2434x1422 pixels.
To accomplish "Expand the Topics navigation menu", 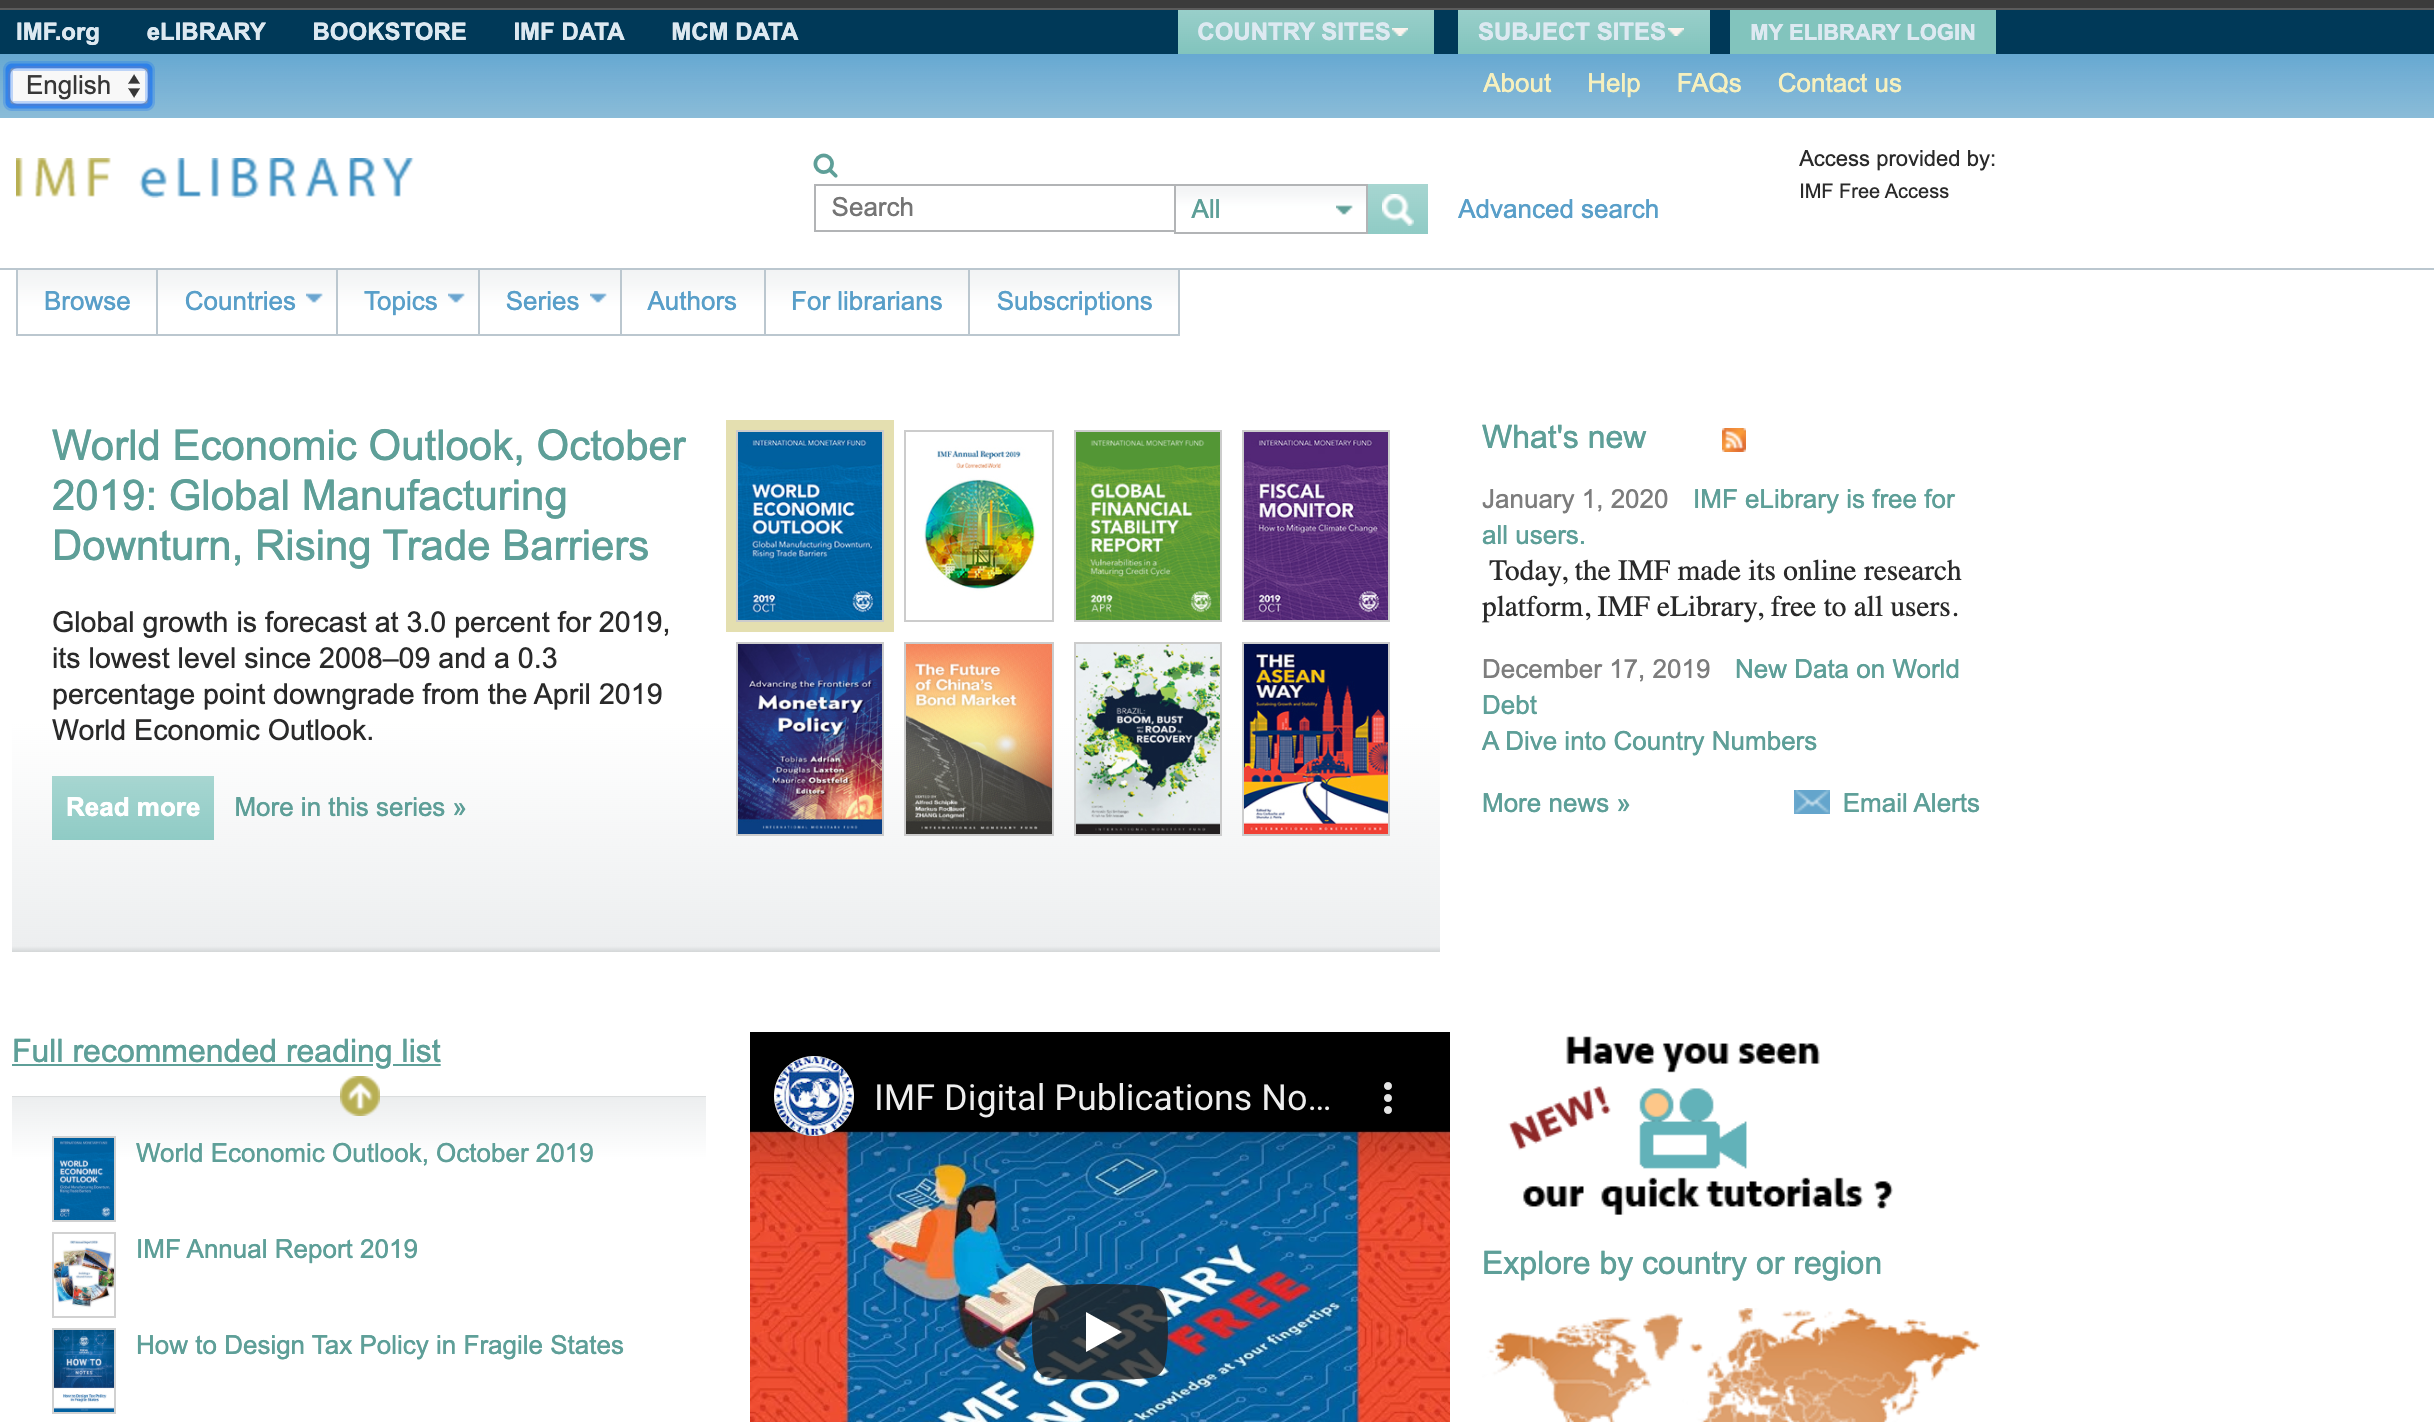I will (408, 301).
